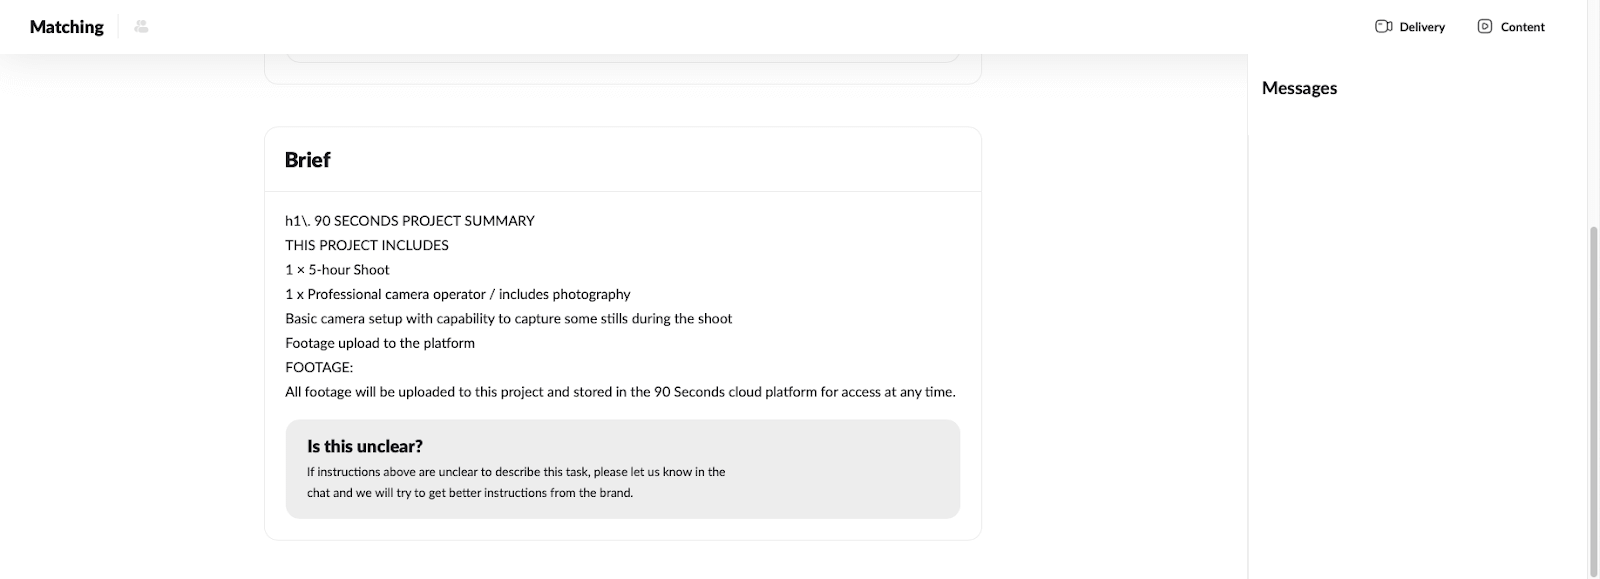Click the Delivery camera icon

pos(1384,27)
